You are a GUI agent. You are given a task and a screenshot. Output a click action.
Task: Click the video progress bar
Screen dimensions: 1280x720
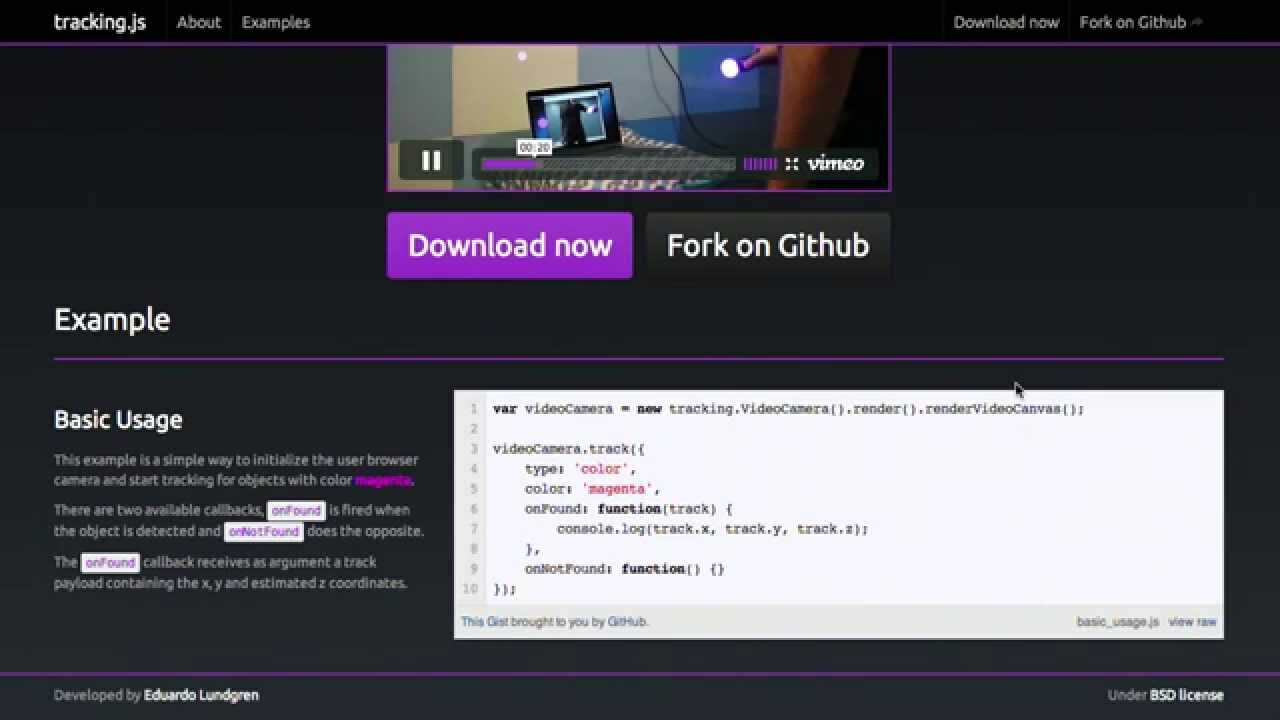coord(608,164)
